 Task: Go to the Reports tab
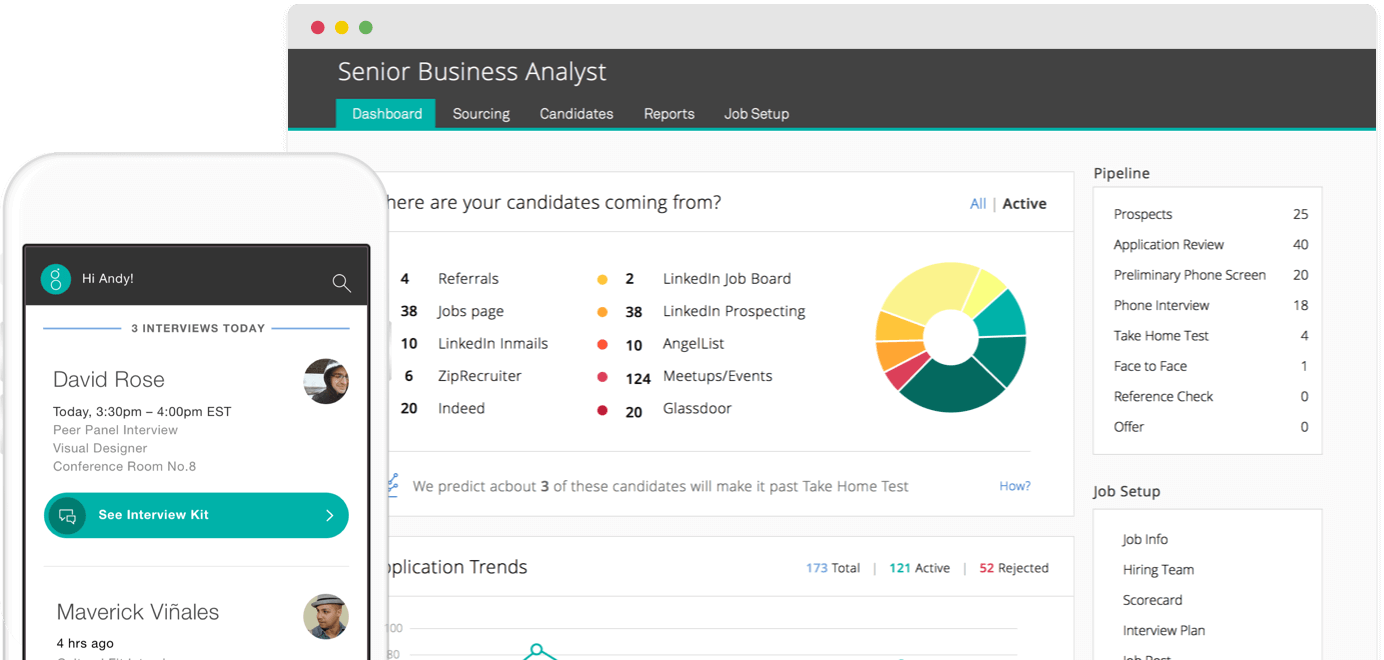pos(669,114)
